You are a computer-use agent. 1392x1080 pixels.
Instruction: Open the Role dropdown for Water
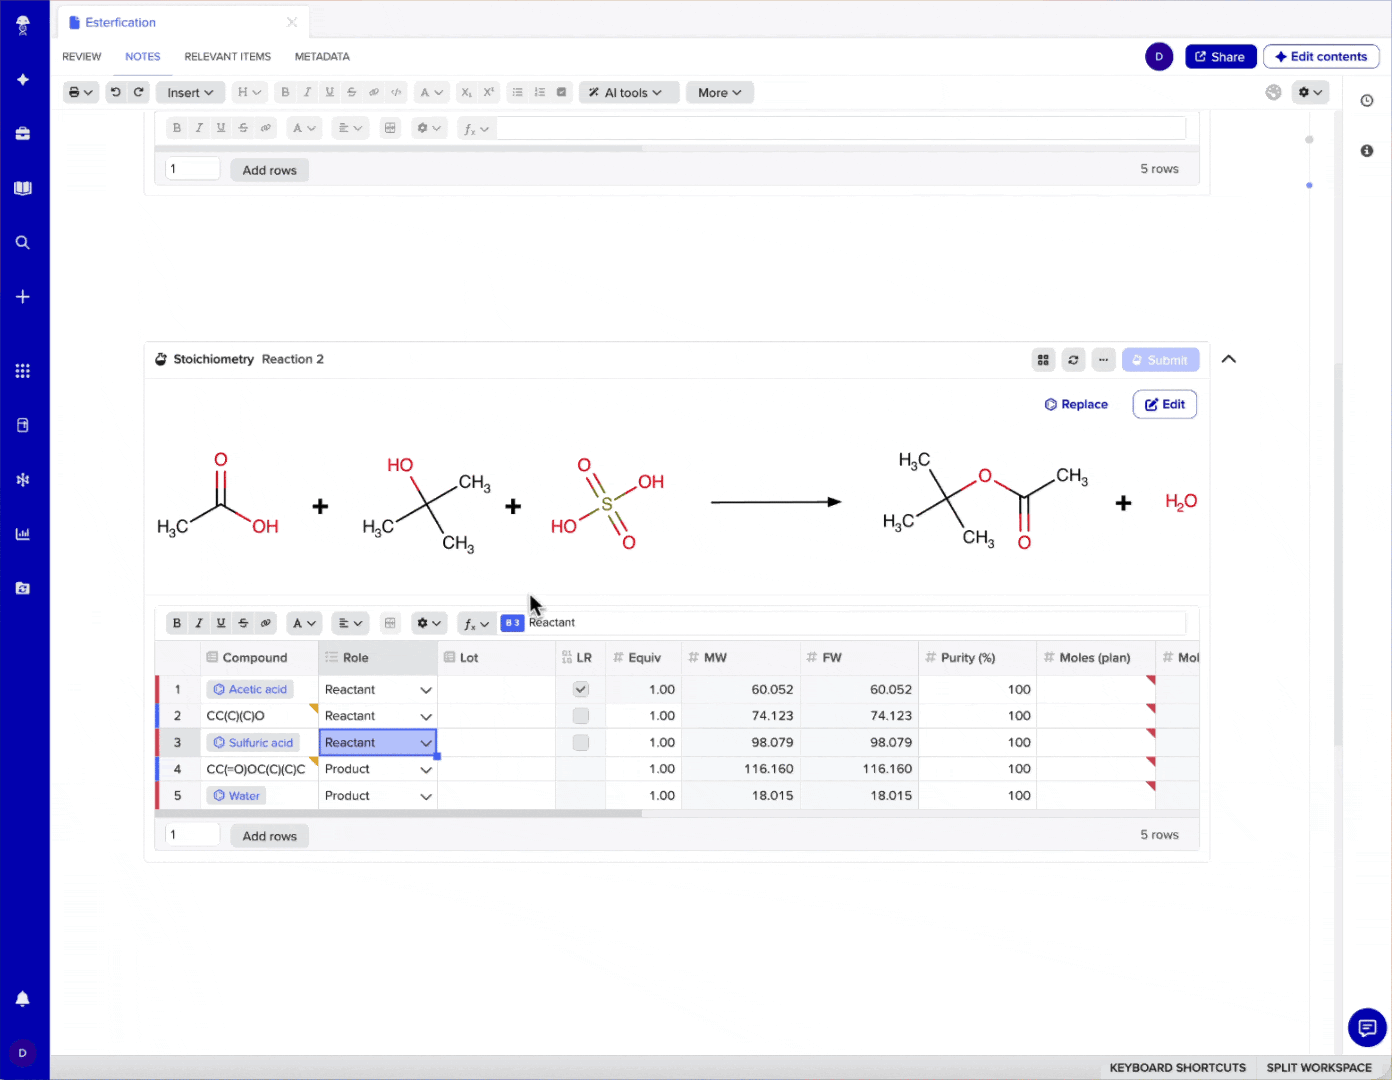coord(426,796)
